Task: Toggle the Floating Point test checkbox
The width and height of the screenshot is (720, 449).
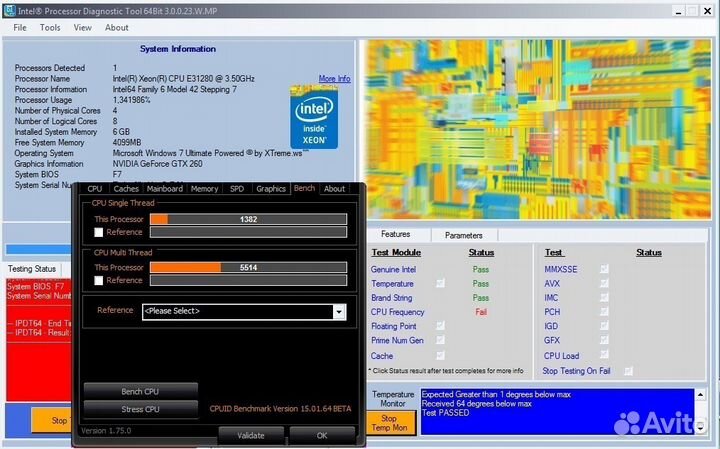Action: (x=440, y=326)
